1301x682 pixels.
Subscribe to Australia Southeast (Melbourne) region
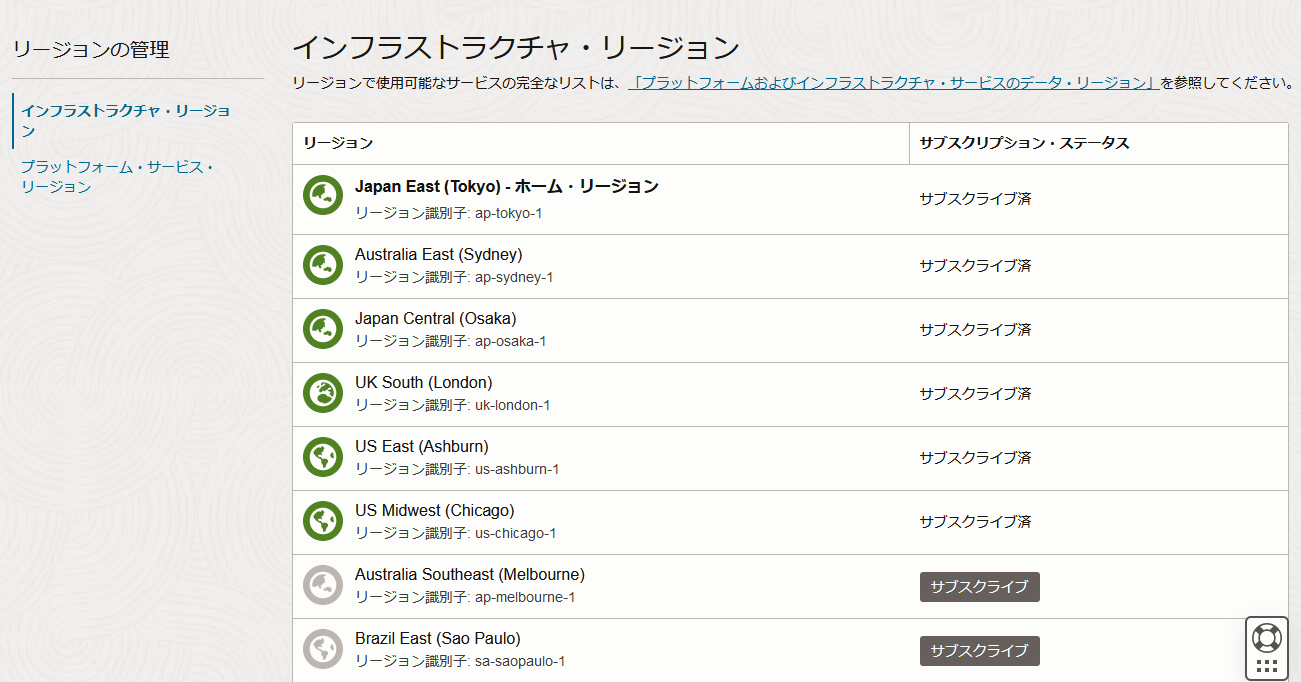tap(979, 587)
